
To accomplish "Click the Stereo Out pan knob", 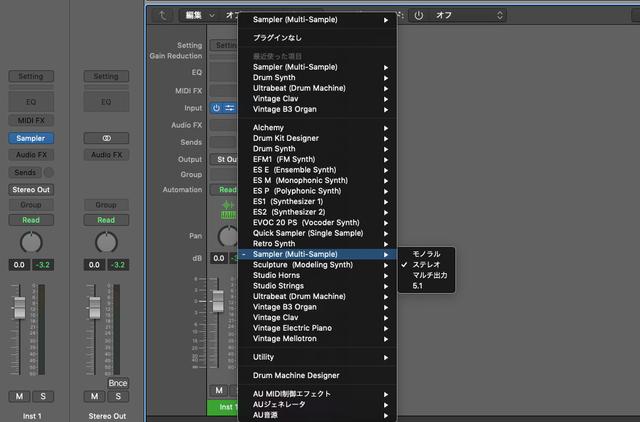I will 106,243.
